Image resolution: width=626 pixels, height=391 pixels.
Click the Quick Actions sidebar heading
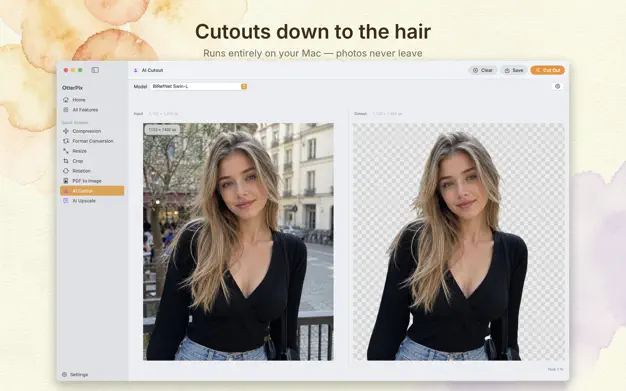pyautogui.click(x=75, y=123)
